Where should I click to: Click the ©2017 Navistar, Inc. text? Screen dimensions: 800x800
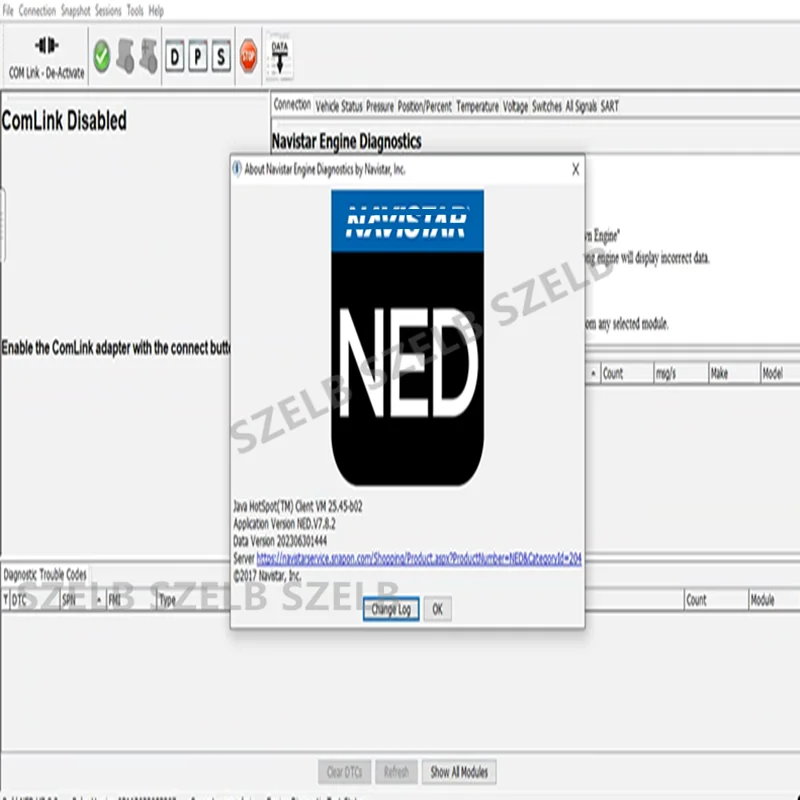[x=267, y=576]
